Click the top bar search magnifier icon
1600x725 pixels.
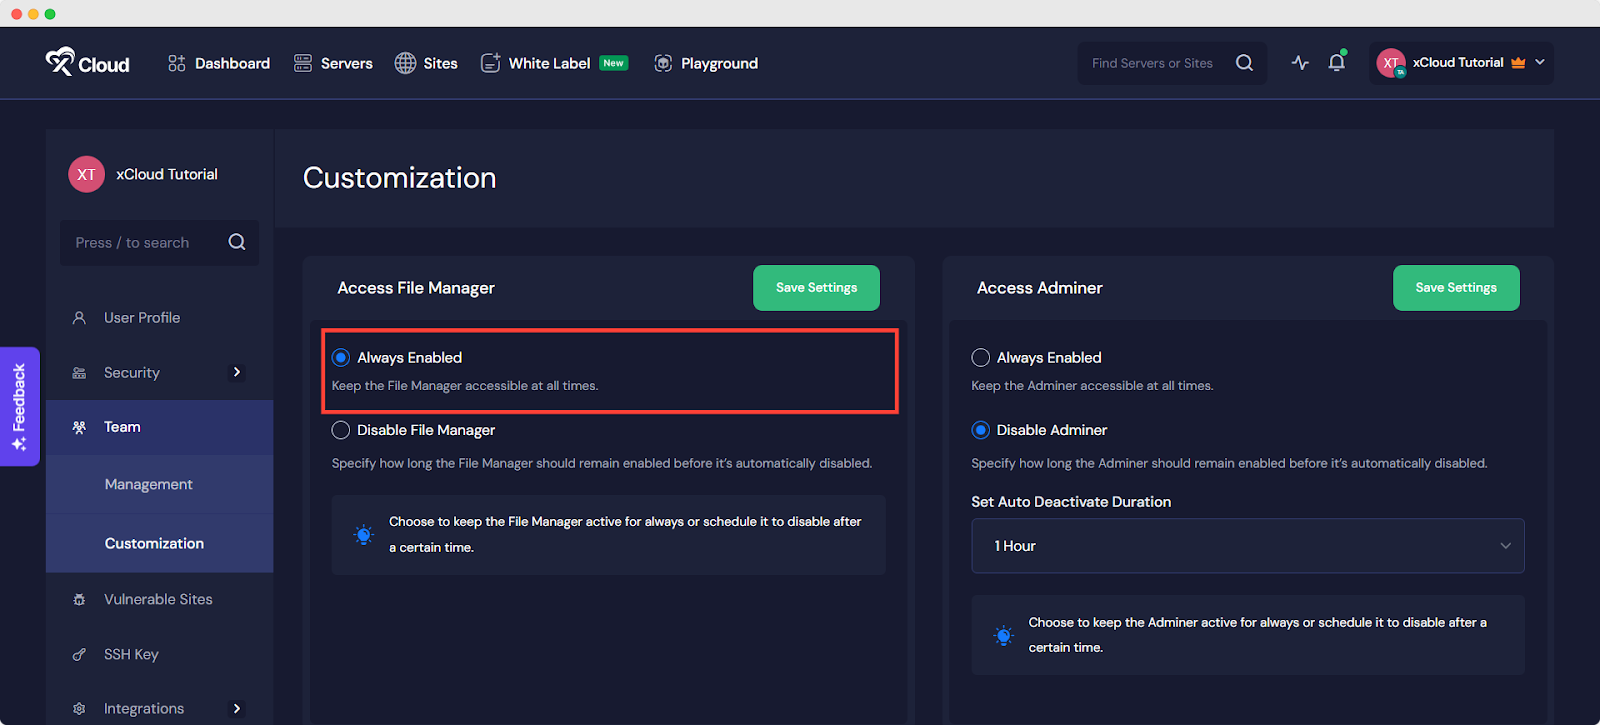1244,63
